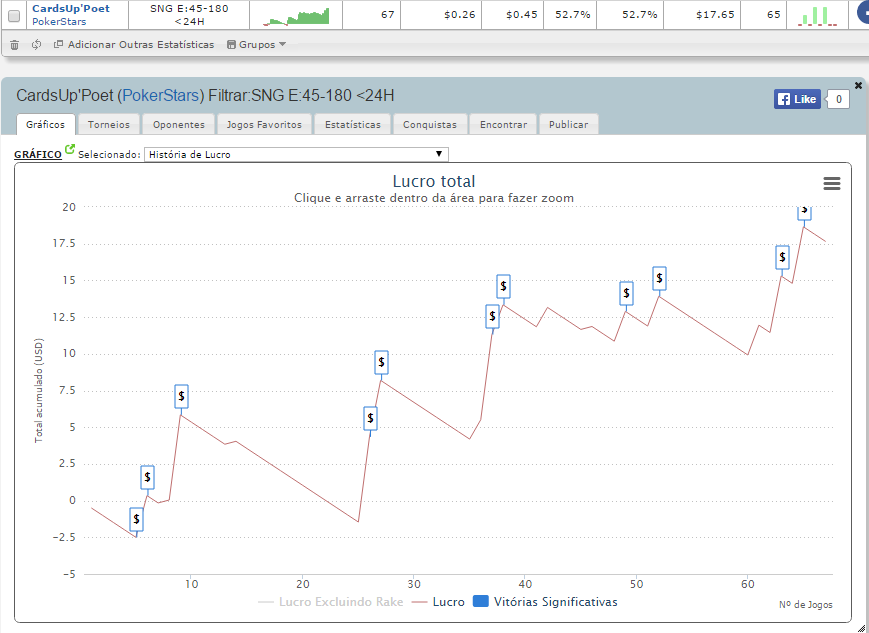Open PokerStars link in the panel header

[x=160, y=96]
